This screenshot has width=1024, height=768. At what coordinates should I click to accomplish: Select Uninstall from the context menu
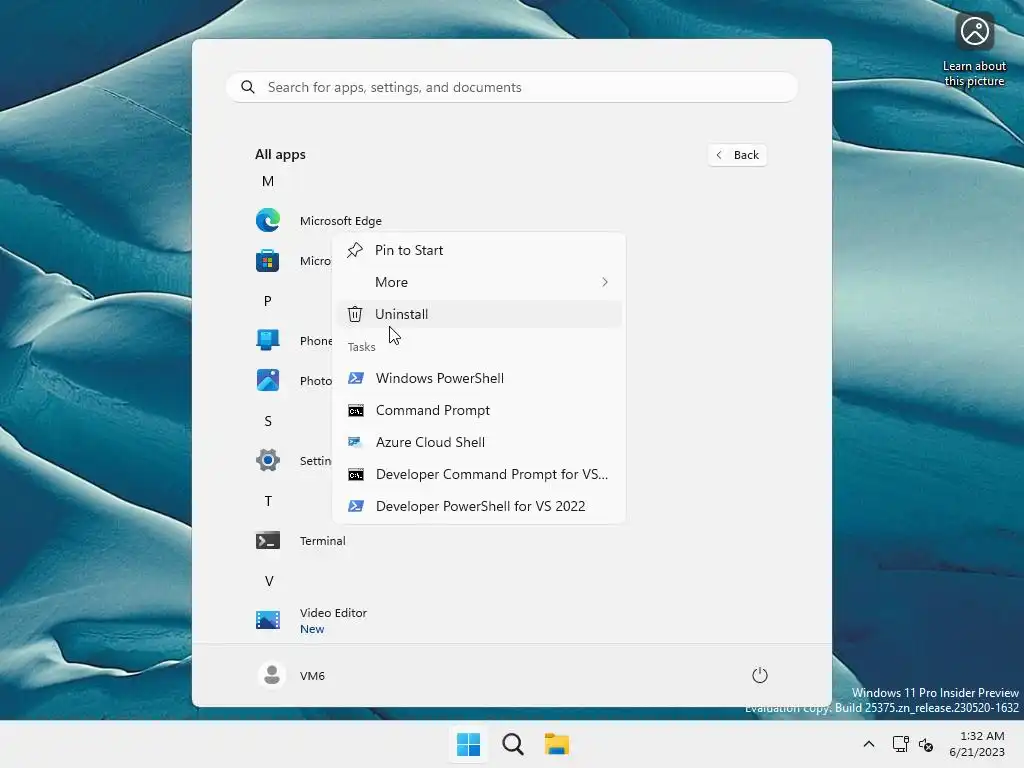[479, 314]
